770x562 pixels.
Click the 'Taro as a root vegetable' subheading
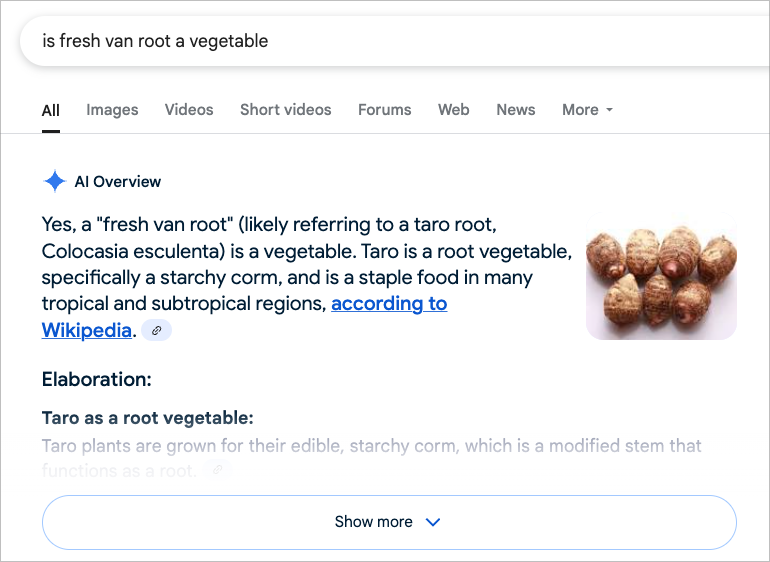click(147, 418)
